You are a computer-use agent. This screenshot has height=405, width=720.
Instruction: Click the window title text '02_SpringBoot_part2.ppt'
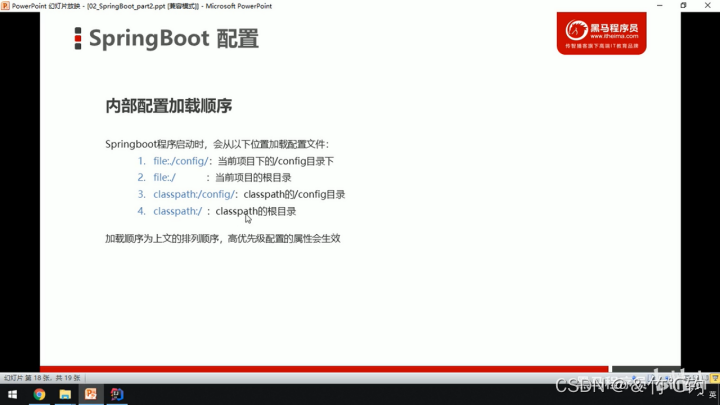point(125,6)
